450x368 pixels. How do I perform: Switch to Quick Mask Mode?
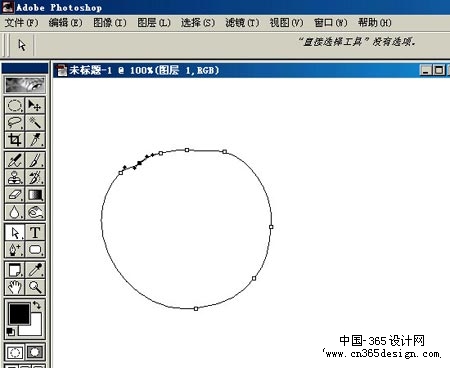click(35, 352)
